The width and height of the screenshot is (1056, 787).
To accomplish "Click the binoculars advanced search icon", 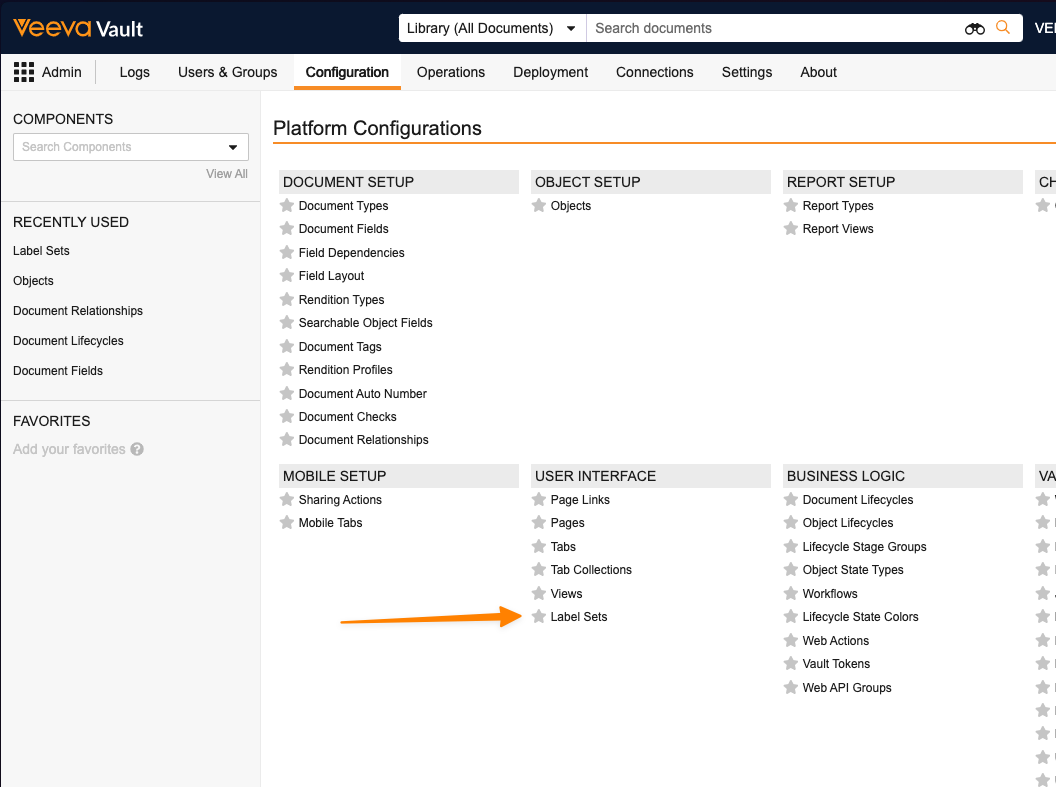I will pyautogui.click(x=975, y=28).
